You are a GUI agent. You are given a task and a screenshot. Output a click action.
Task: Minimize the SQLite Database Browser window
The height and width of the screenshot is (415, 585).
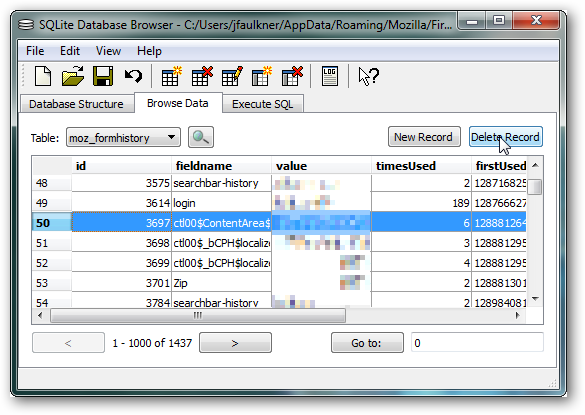tap(472, 21)
